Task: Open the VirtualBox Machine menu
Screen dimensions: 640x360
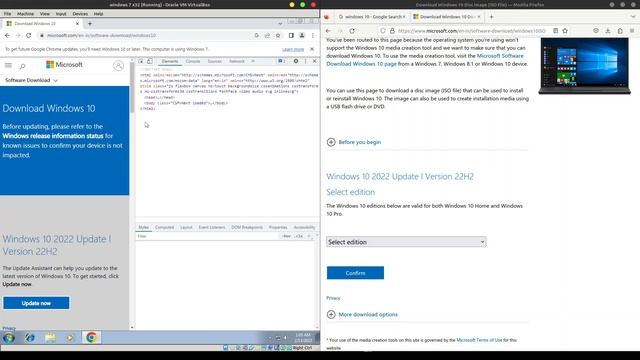Action: pos(25,14)
